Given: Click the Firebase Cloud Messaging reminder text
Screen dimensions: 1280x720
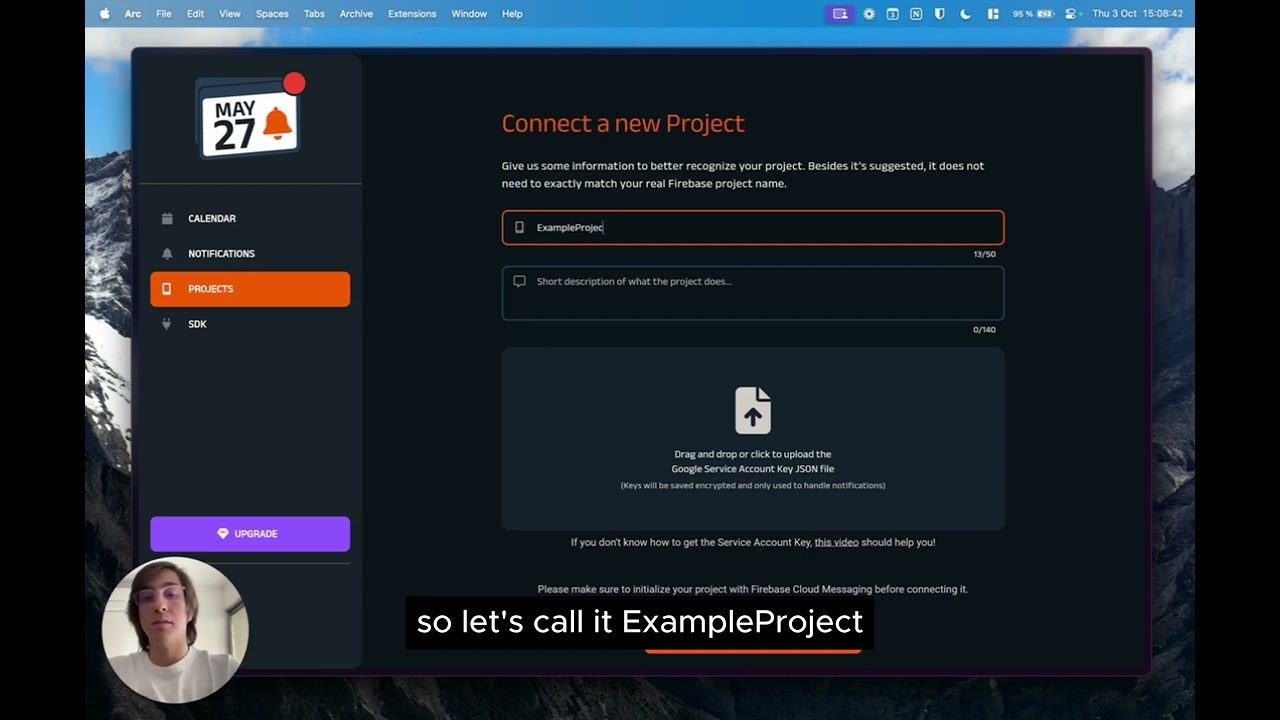Looking at the screenshot, I should 753,589.
